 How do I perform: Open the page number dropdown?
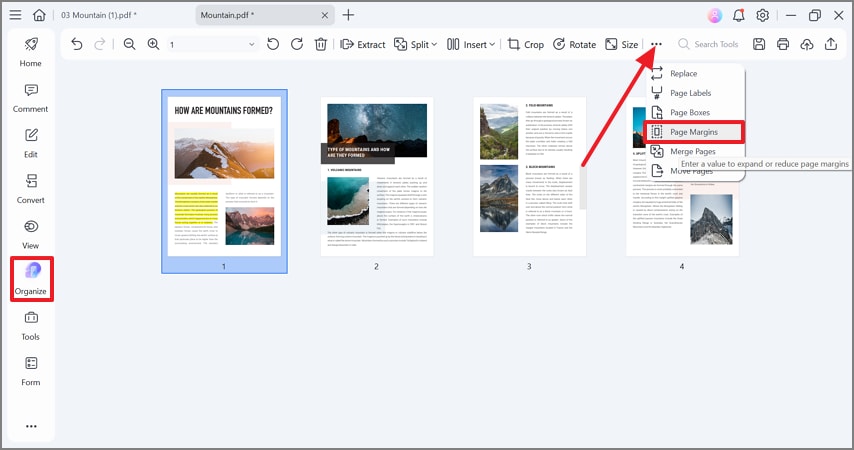pos(212,44)
